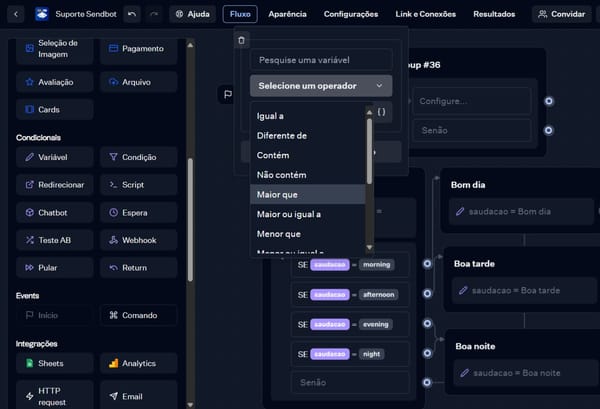Add an Arquivo block
This screenshot has width=600, height=409.
pos(139,82)
